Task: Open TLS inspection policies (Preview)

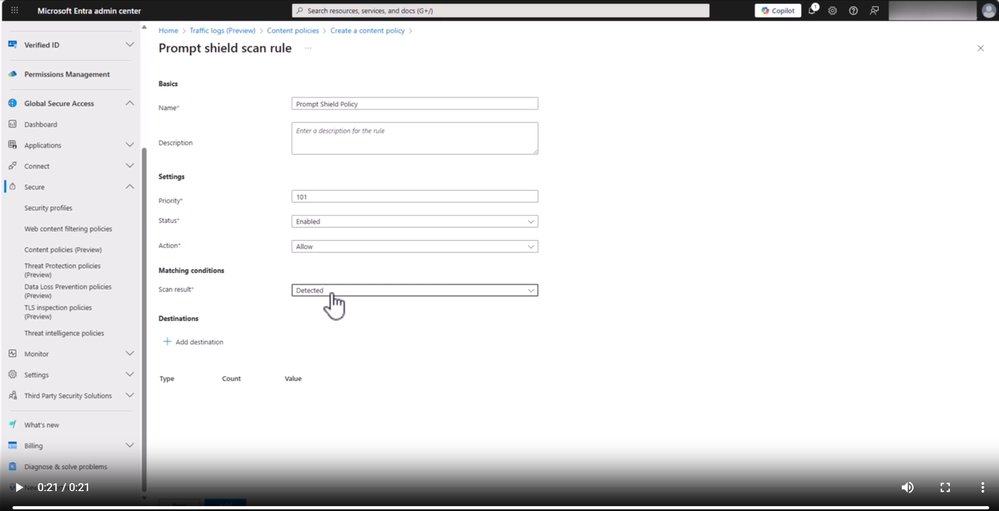Action: pos(58,312)
